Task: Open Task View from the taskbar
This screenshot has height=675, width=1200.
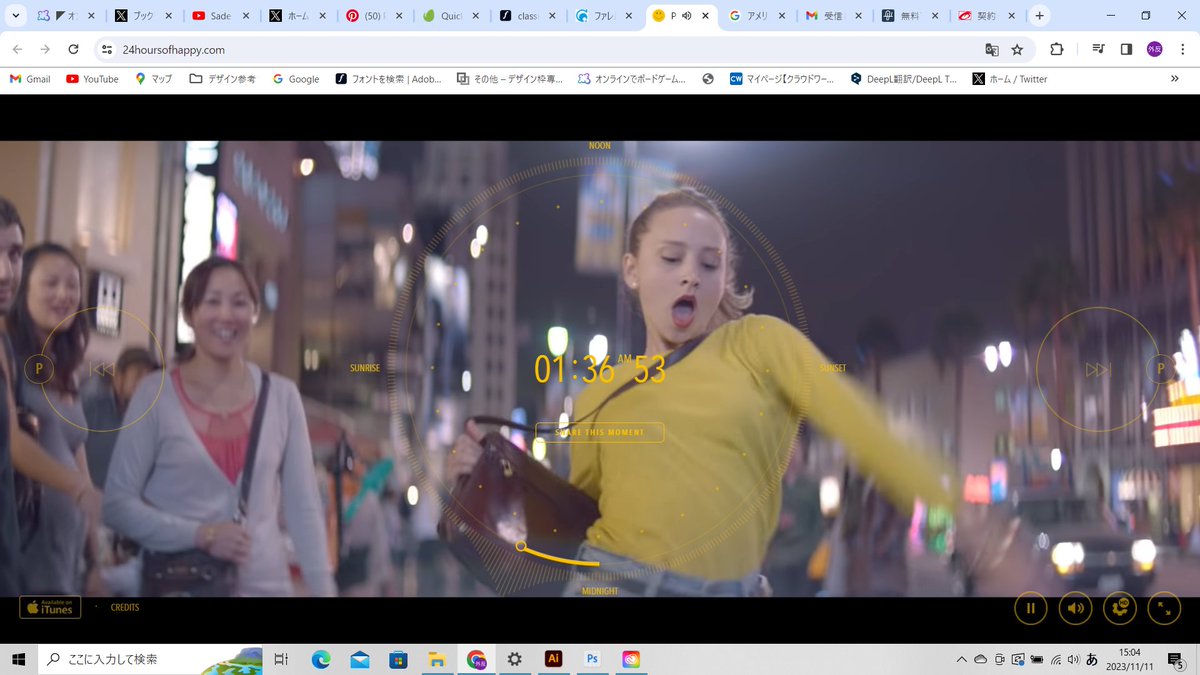Action: coord(281,659)
